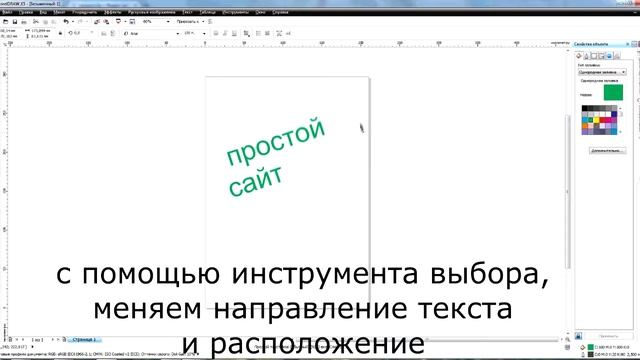Click the edit text icon

coord(288,33)
